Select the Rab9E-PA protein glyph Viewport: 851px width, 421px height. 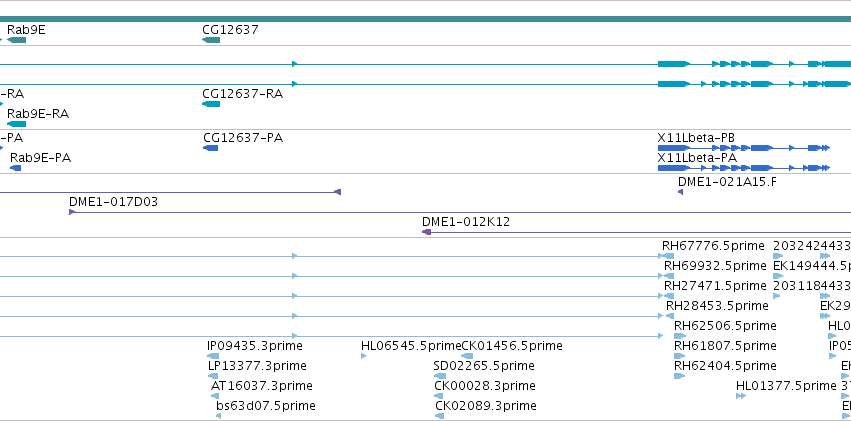(16, 168)
